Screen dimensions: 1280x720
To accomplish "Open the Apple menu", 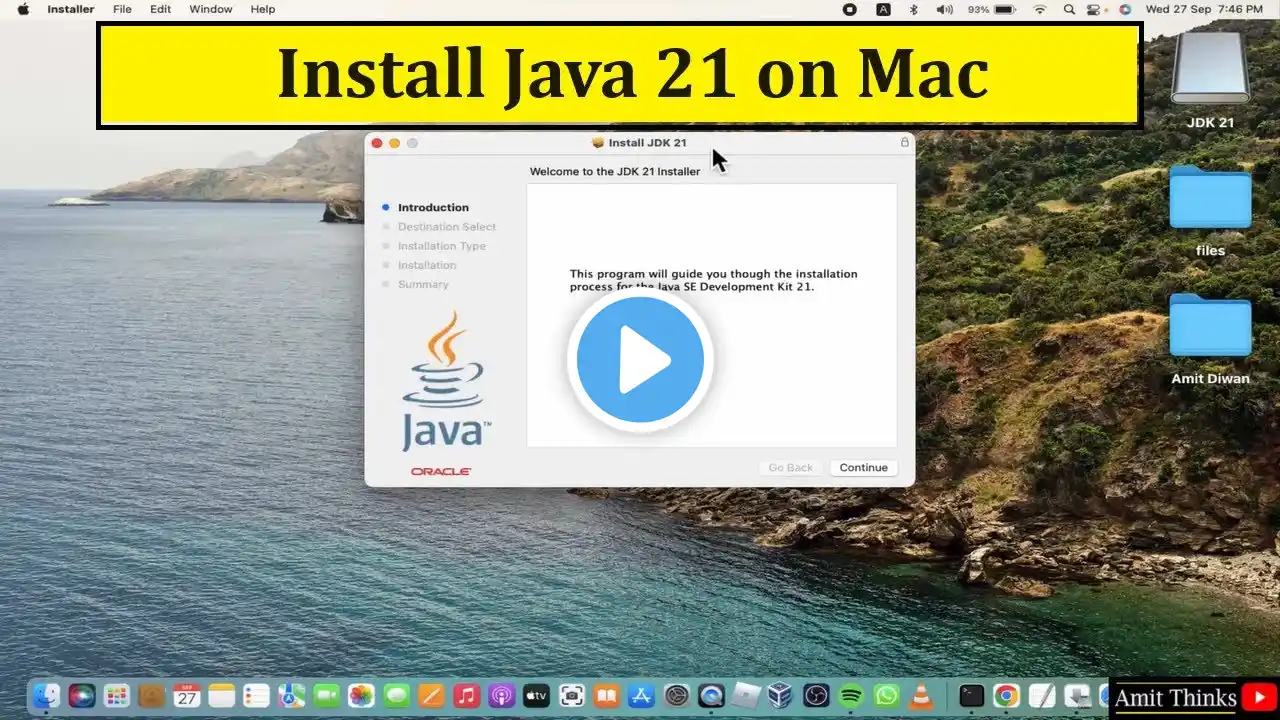I will (23, 9).
